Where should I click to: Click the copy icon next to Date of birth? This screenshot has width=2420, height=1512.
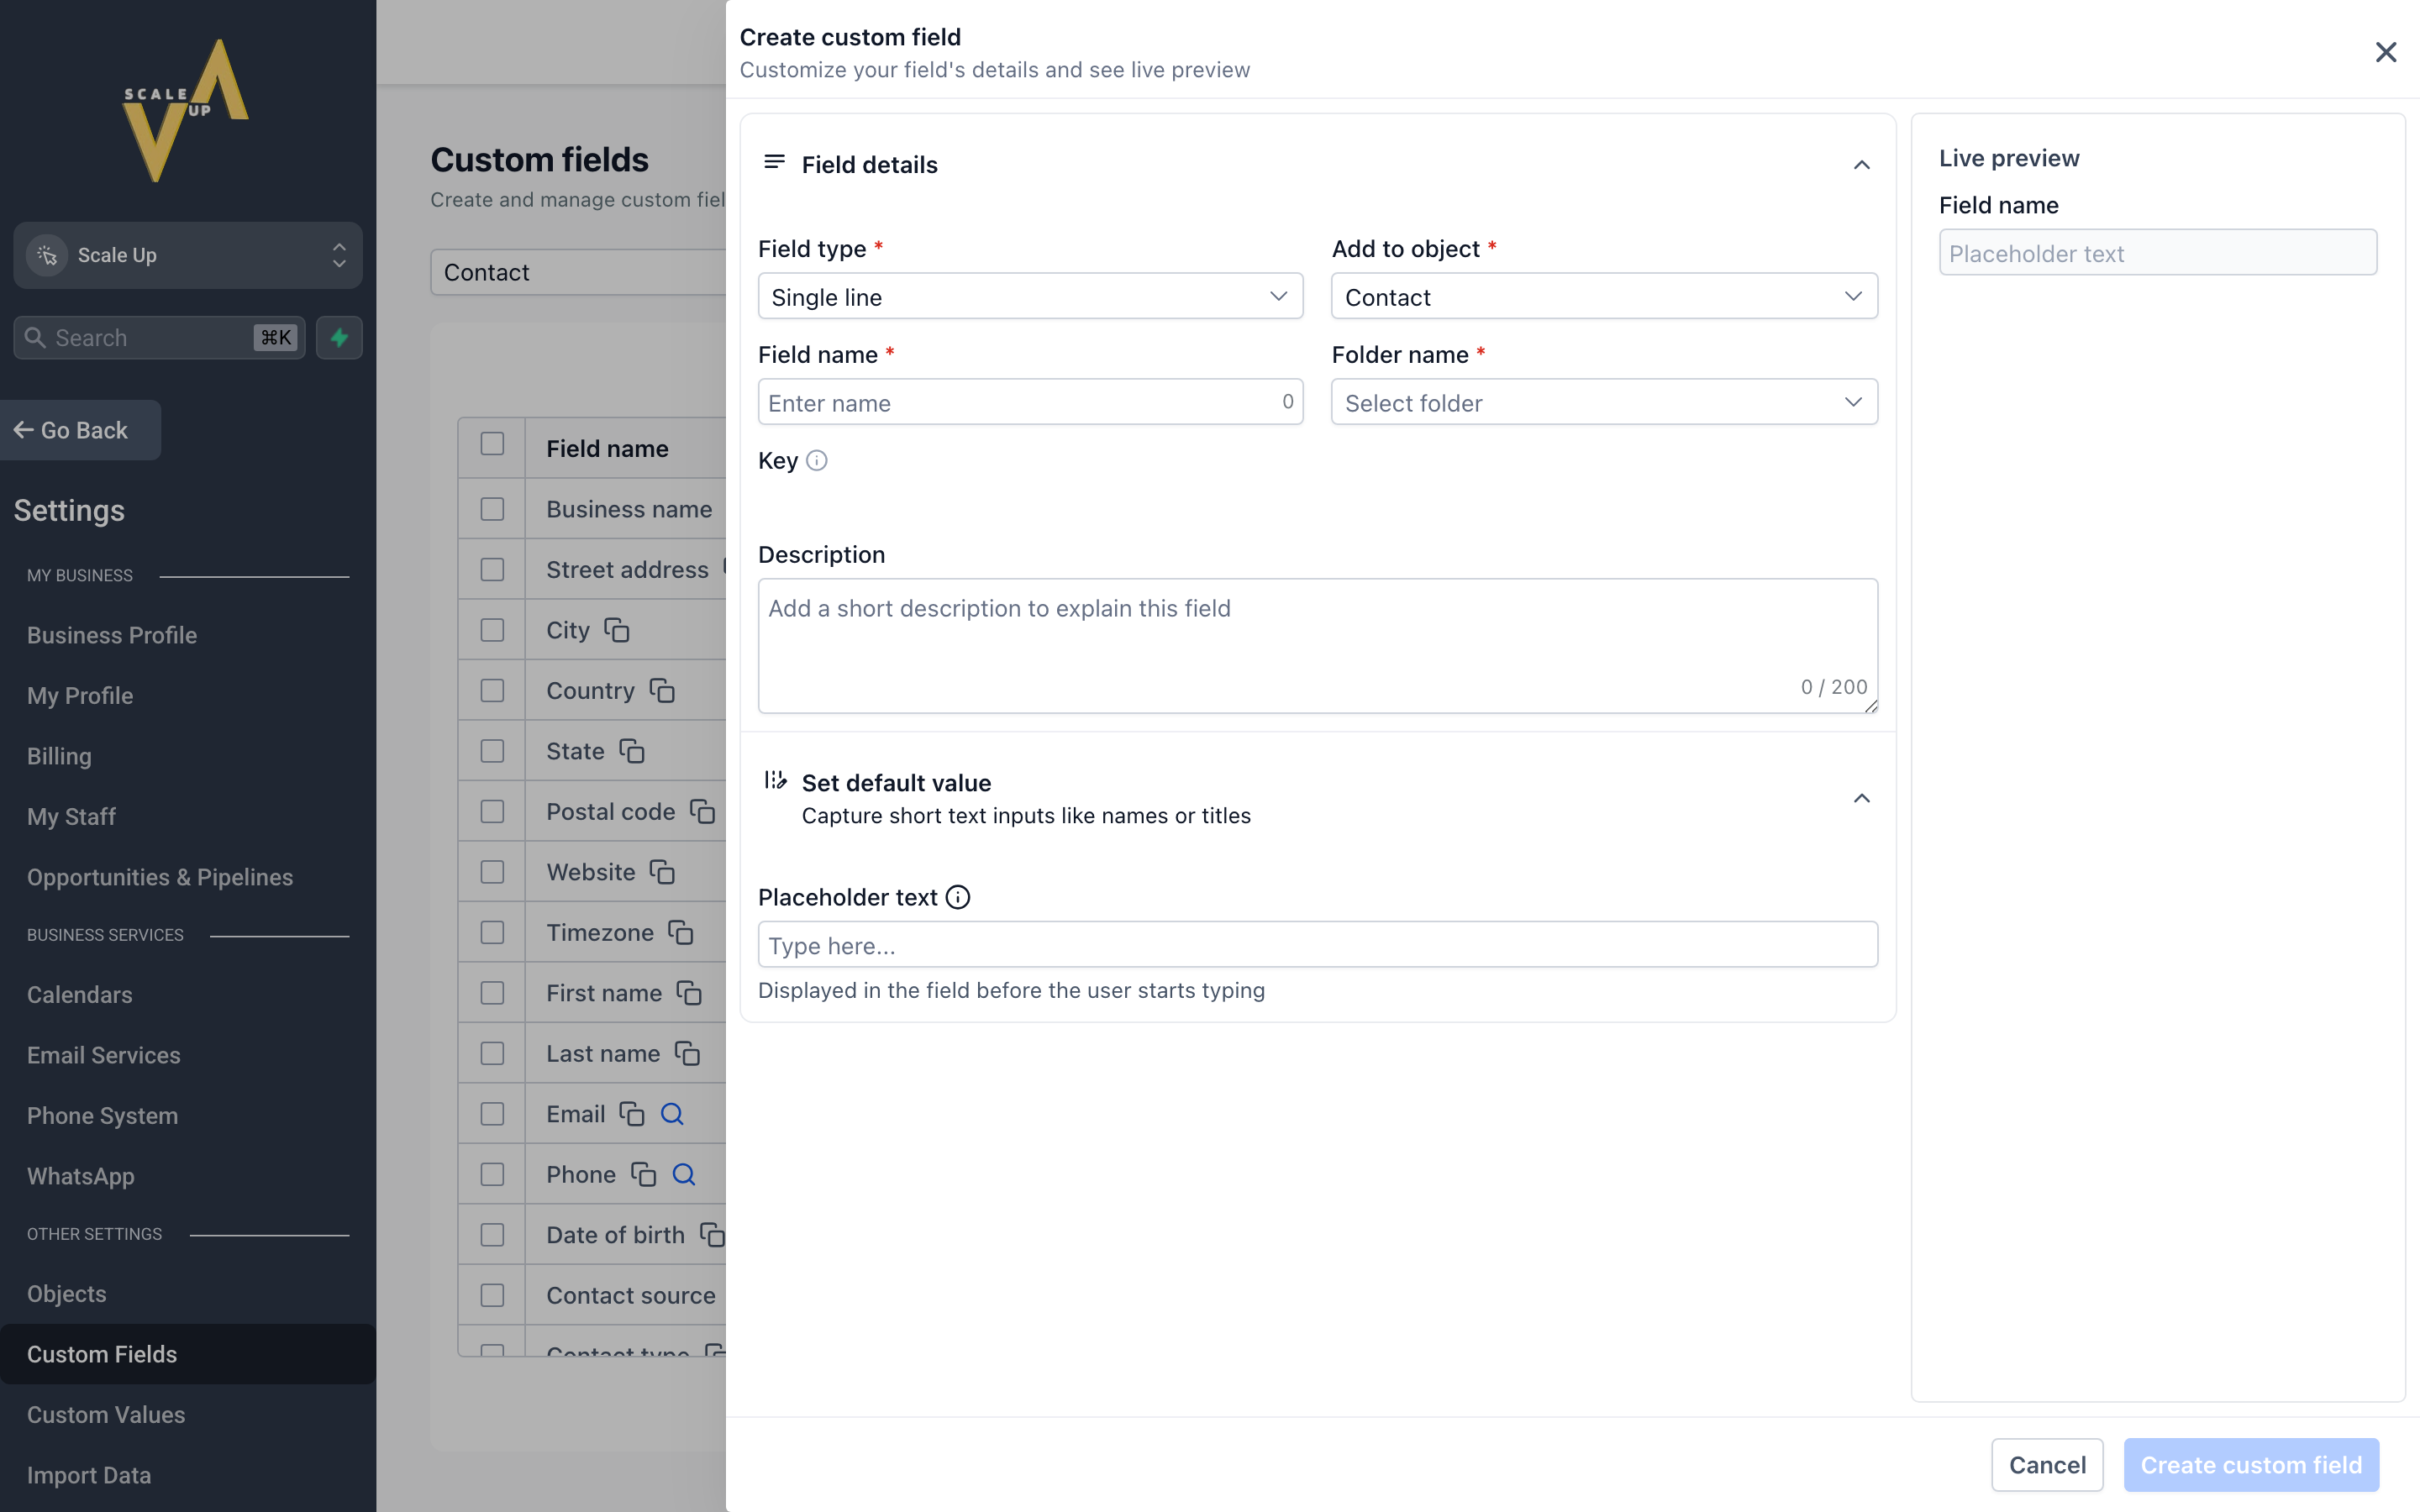[712, 1235]
